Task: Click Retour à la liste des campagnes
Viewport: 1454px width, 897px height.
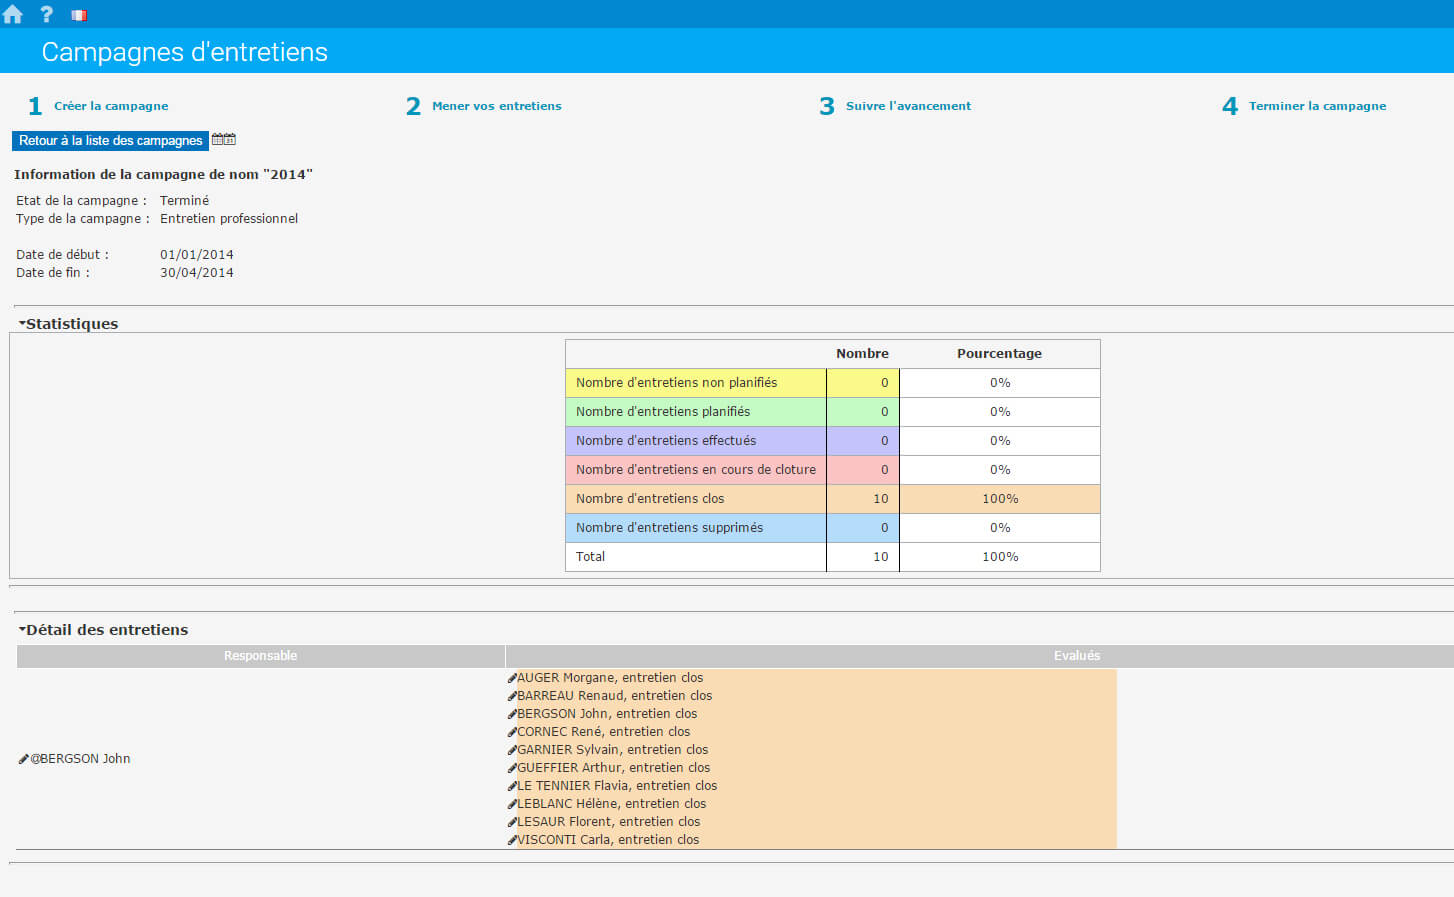Action: (x=110, y=141)
